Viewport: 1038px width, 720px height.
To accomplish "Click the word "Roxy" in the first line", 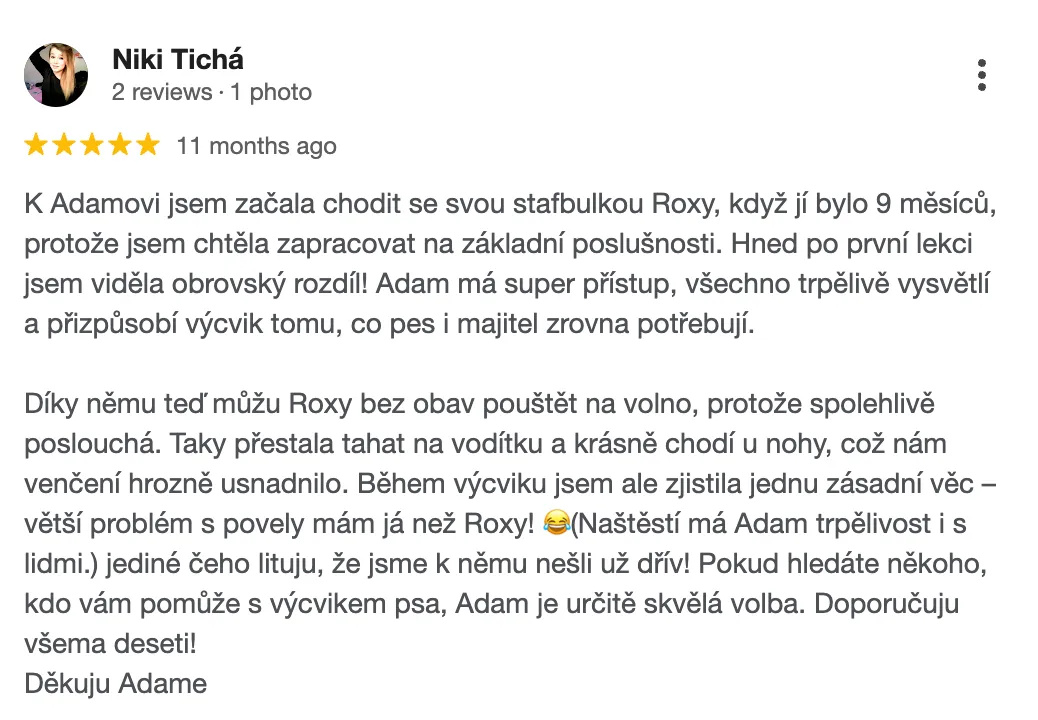I will (683, 205).
